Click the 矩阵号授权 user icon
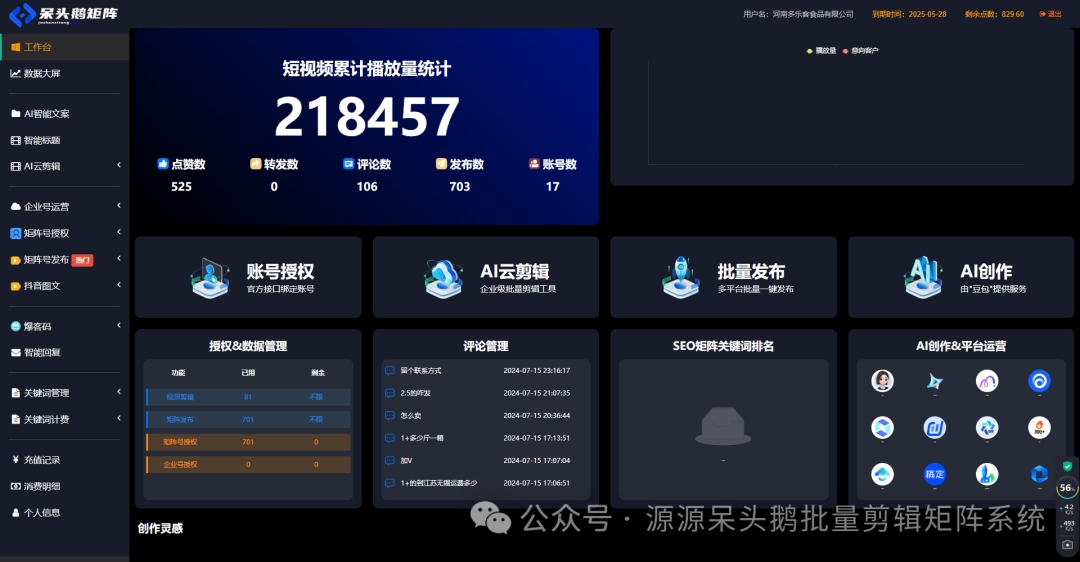This screenshot has width=1080, height=562. point(15,233)
